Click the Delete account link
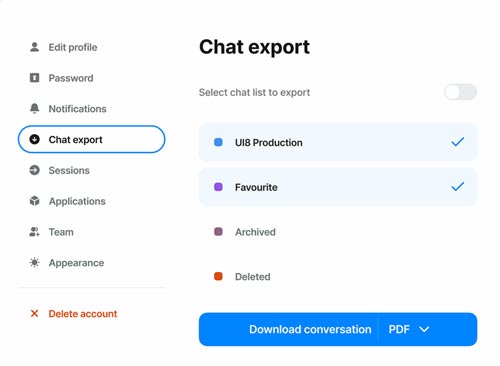This screenshot has height=366, width=500. 83,314
